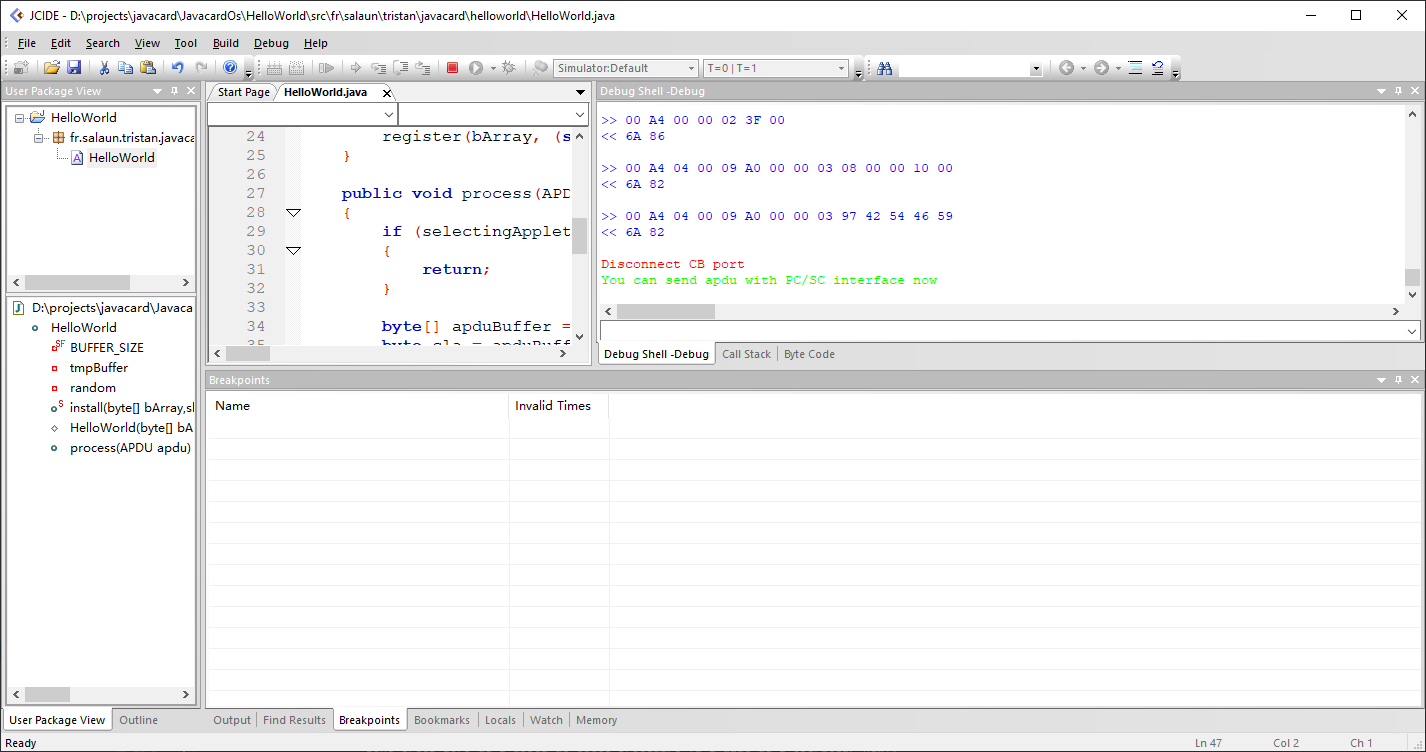Pin the Debug Shell panel
This screenshot has height=752, width=1426.
click(1398, 91)
